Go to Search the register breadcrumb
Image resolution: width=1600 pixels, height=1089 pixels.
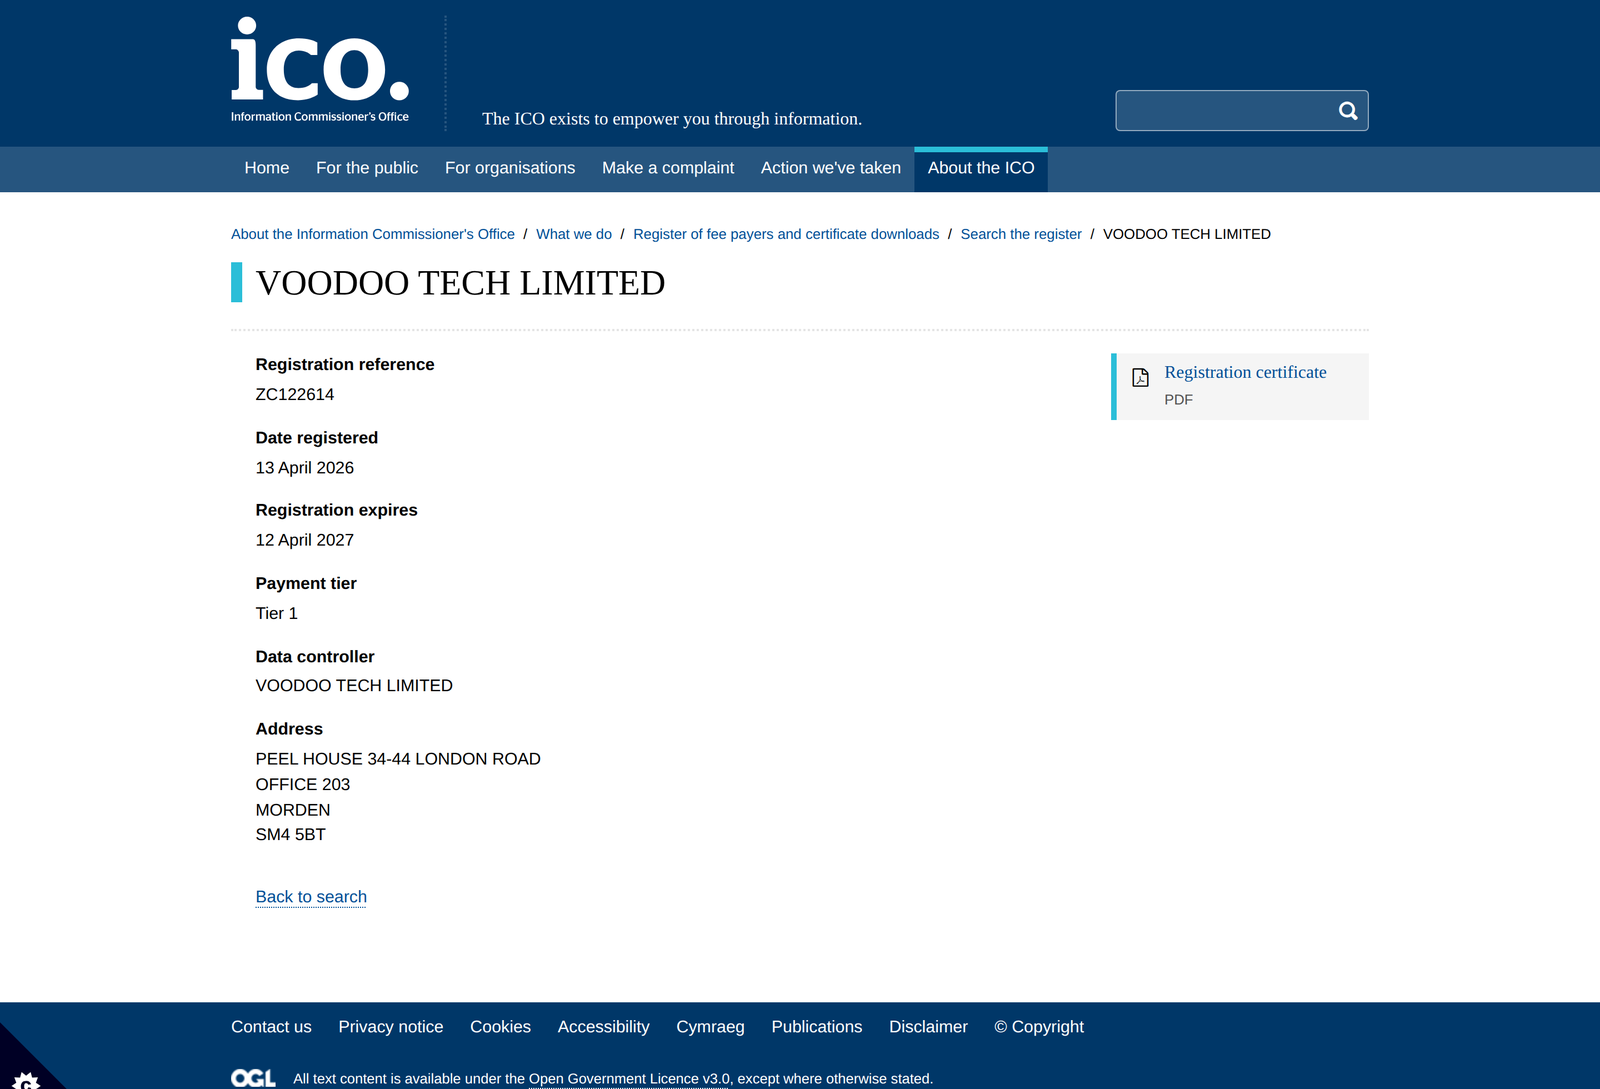1021,234
